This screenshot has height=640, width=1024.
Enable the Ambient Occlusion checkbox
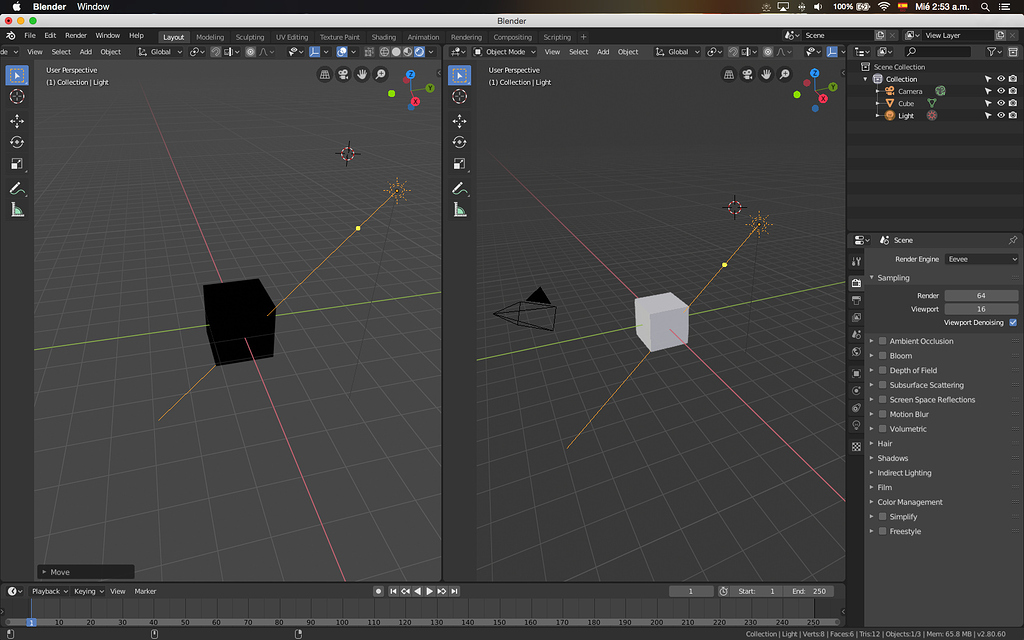tap(882, 341)
